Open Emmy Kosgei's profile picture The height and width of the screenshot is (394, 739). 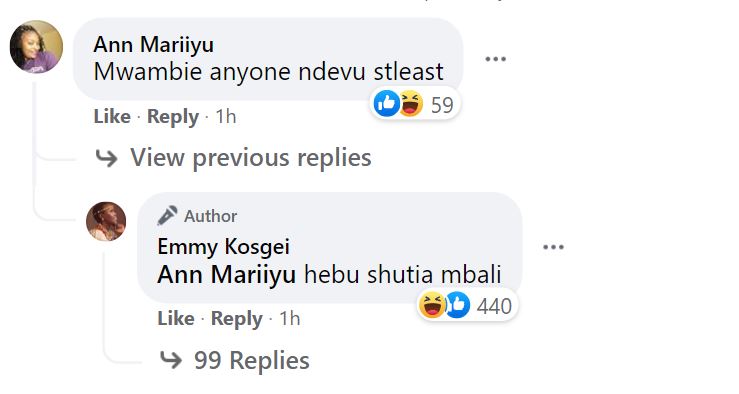tap(106, 222)
